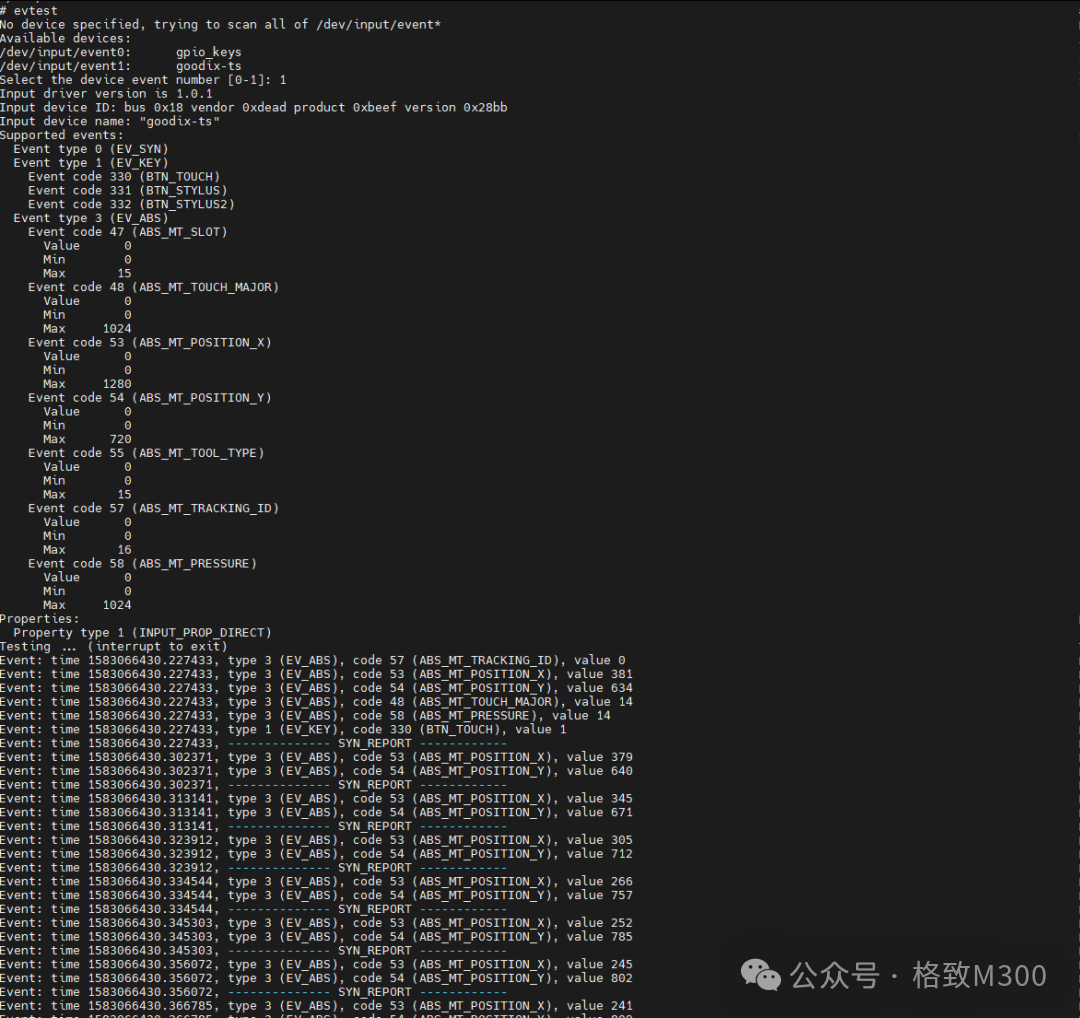Screen dimensions: 1080x1018
Task: Click the ABS_MT_PRESSURE value 14 event line
Action: (x=305, y=716)
